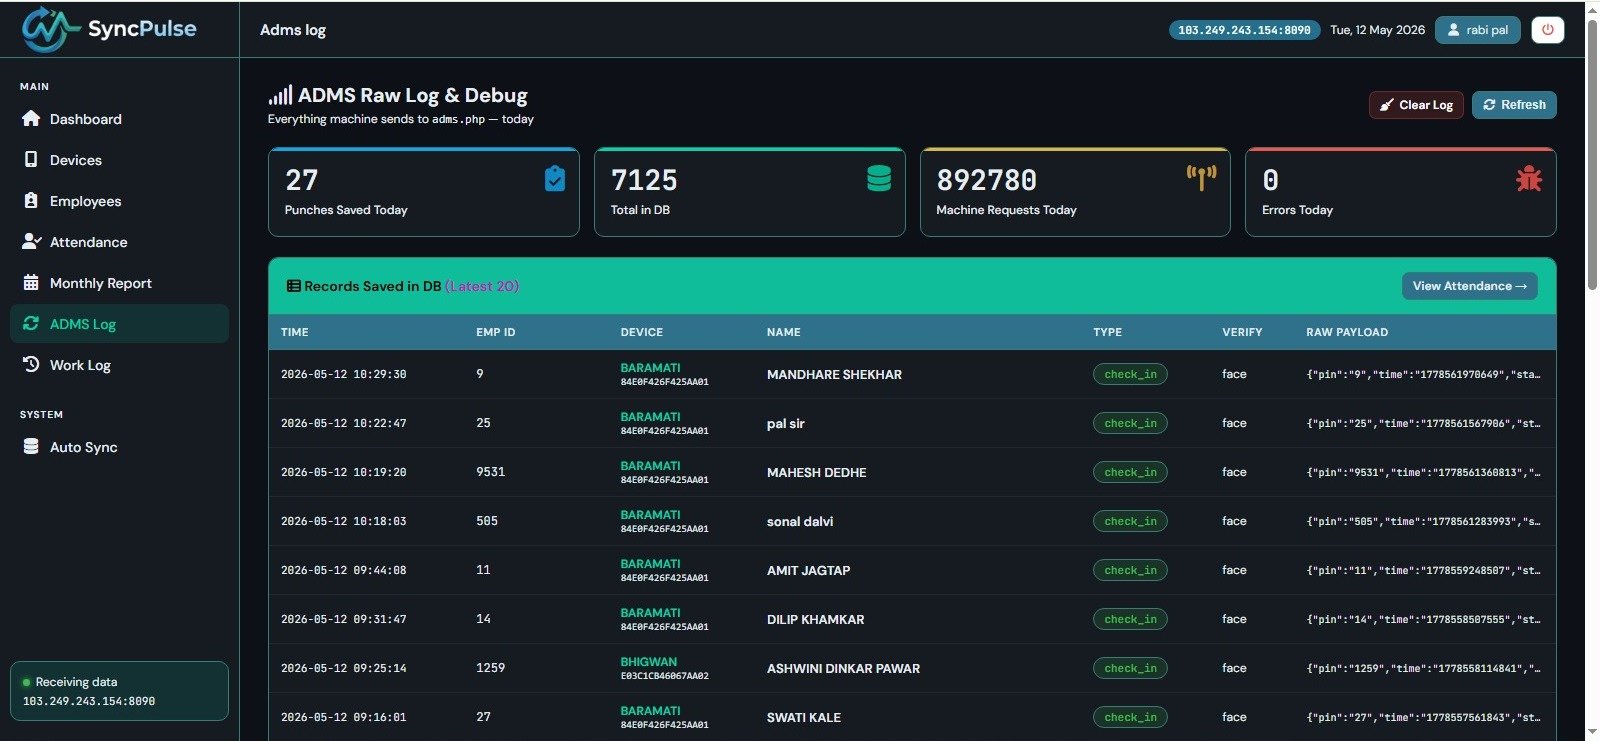Click the TIME column header
1600x741 pixels.
point(295,332)
